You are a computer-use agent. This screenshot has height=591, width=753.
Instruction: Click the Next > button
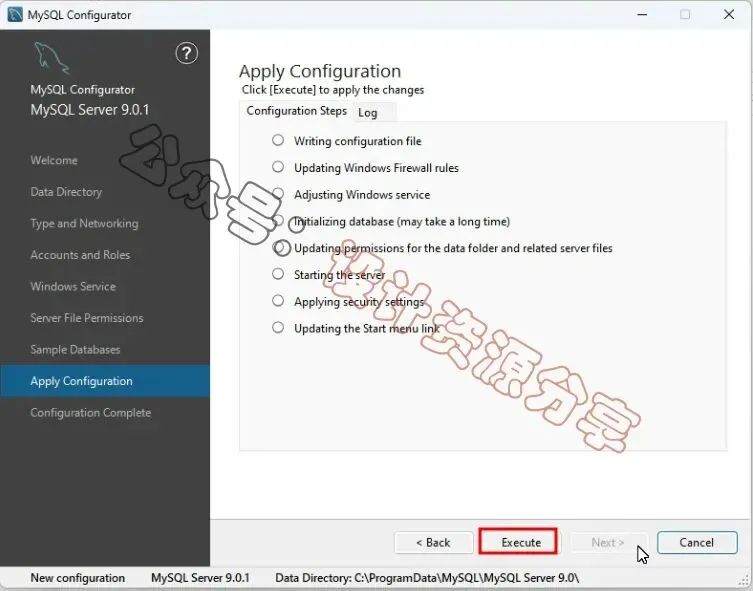[608, 543]
